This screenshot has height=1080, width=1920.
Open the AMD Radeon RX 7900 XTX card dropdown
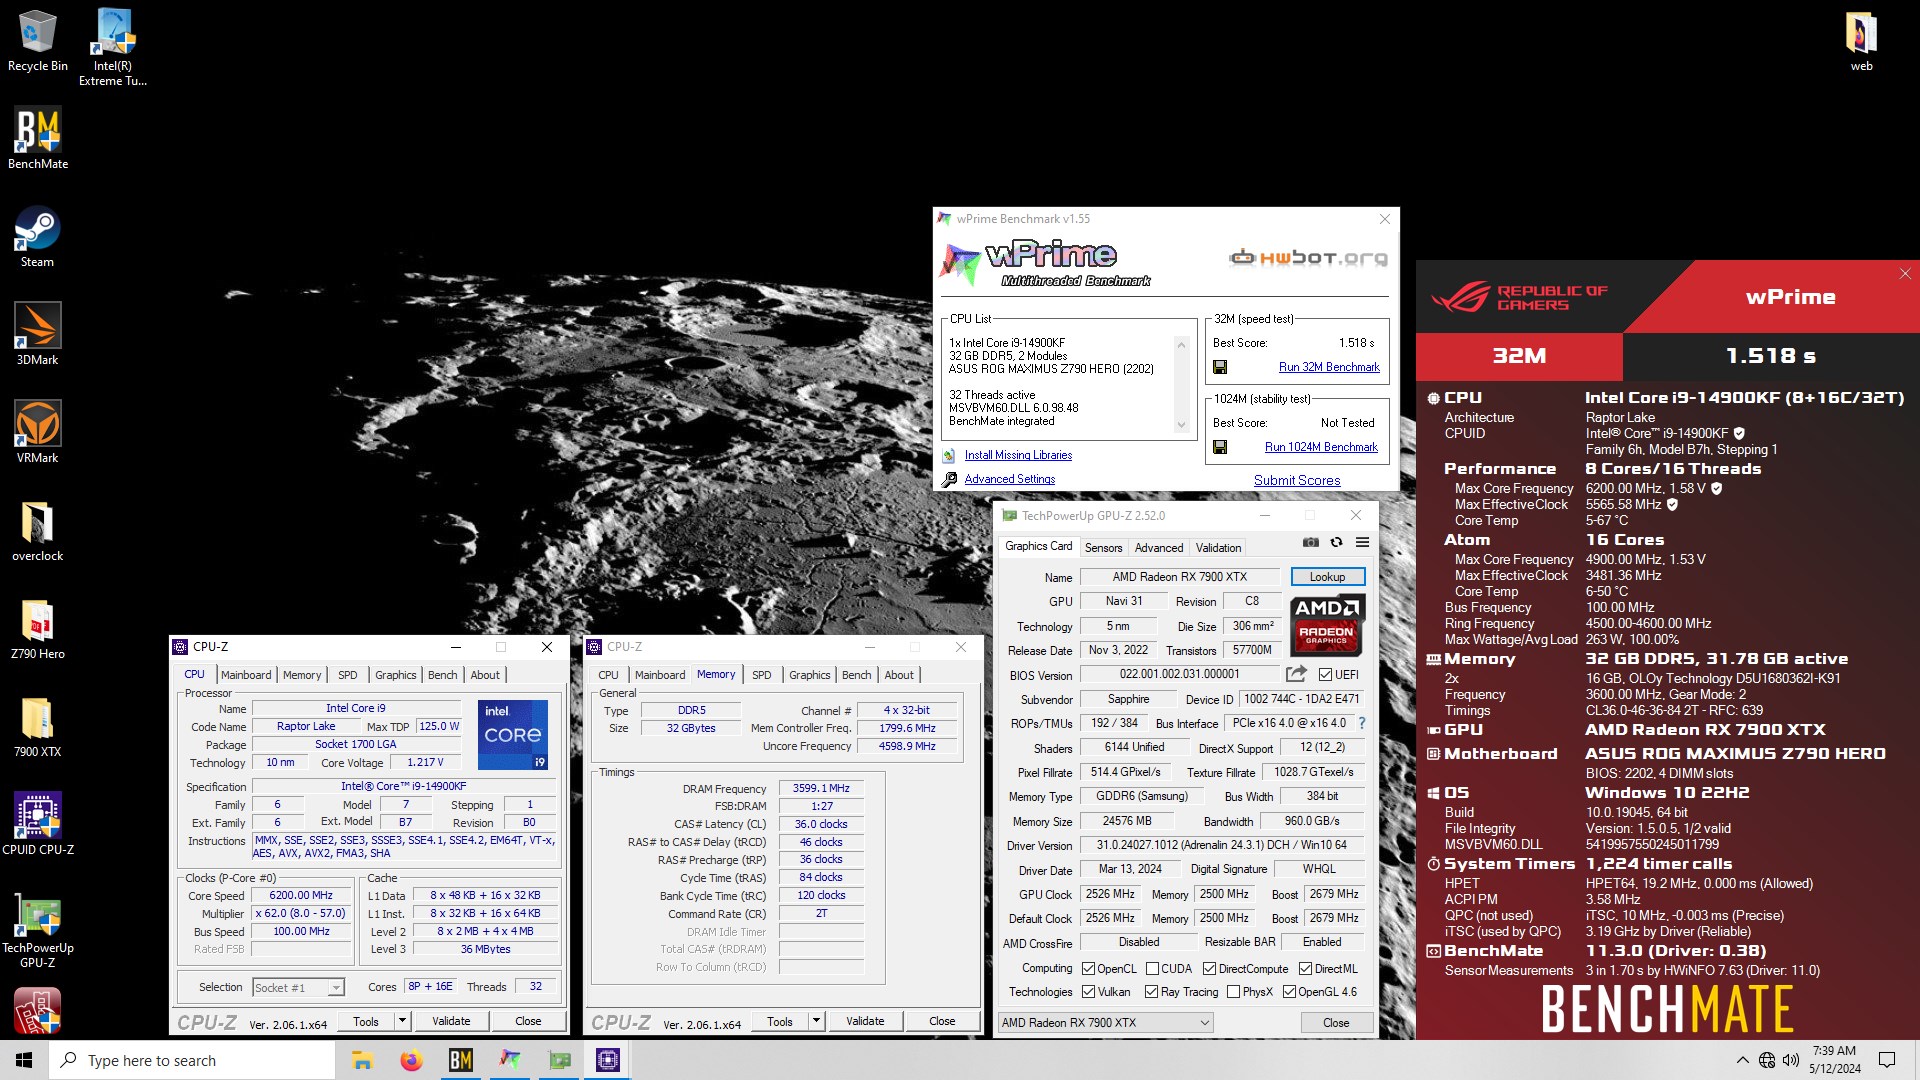1105,1023
